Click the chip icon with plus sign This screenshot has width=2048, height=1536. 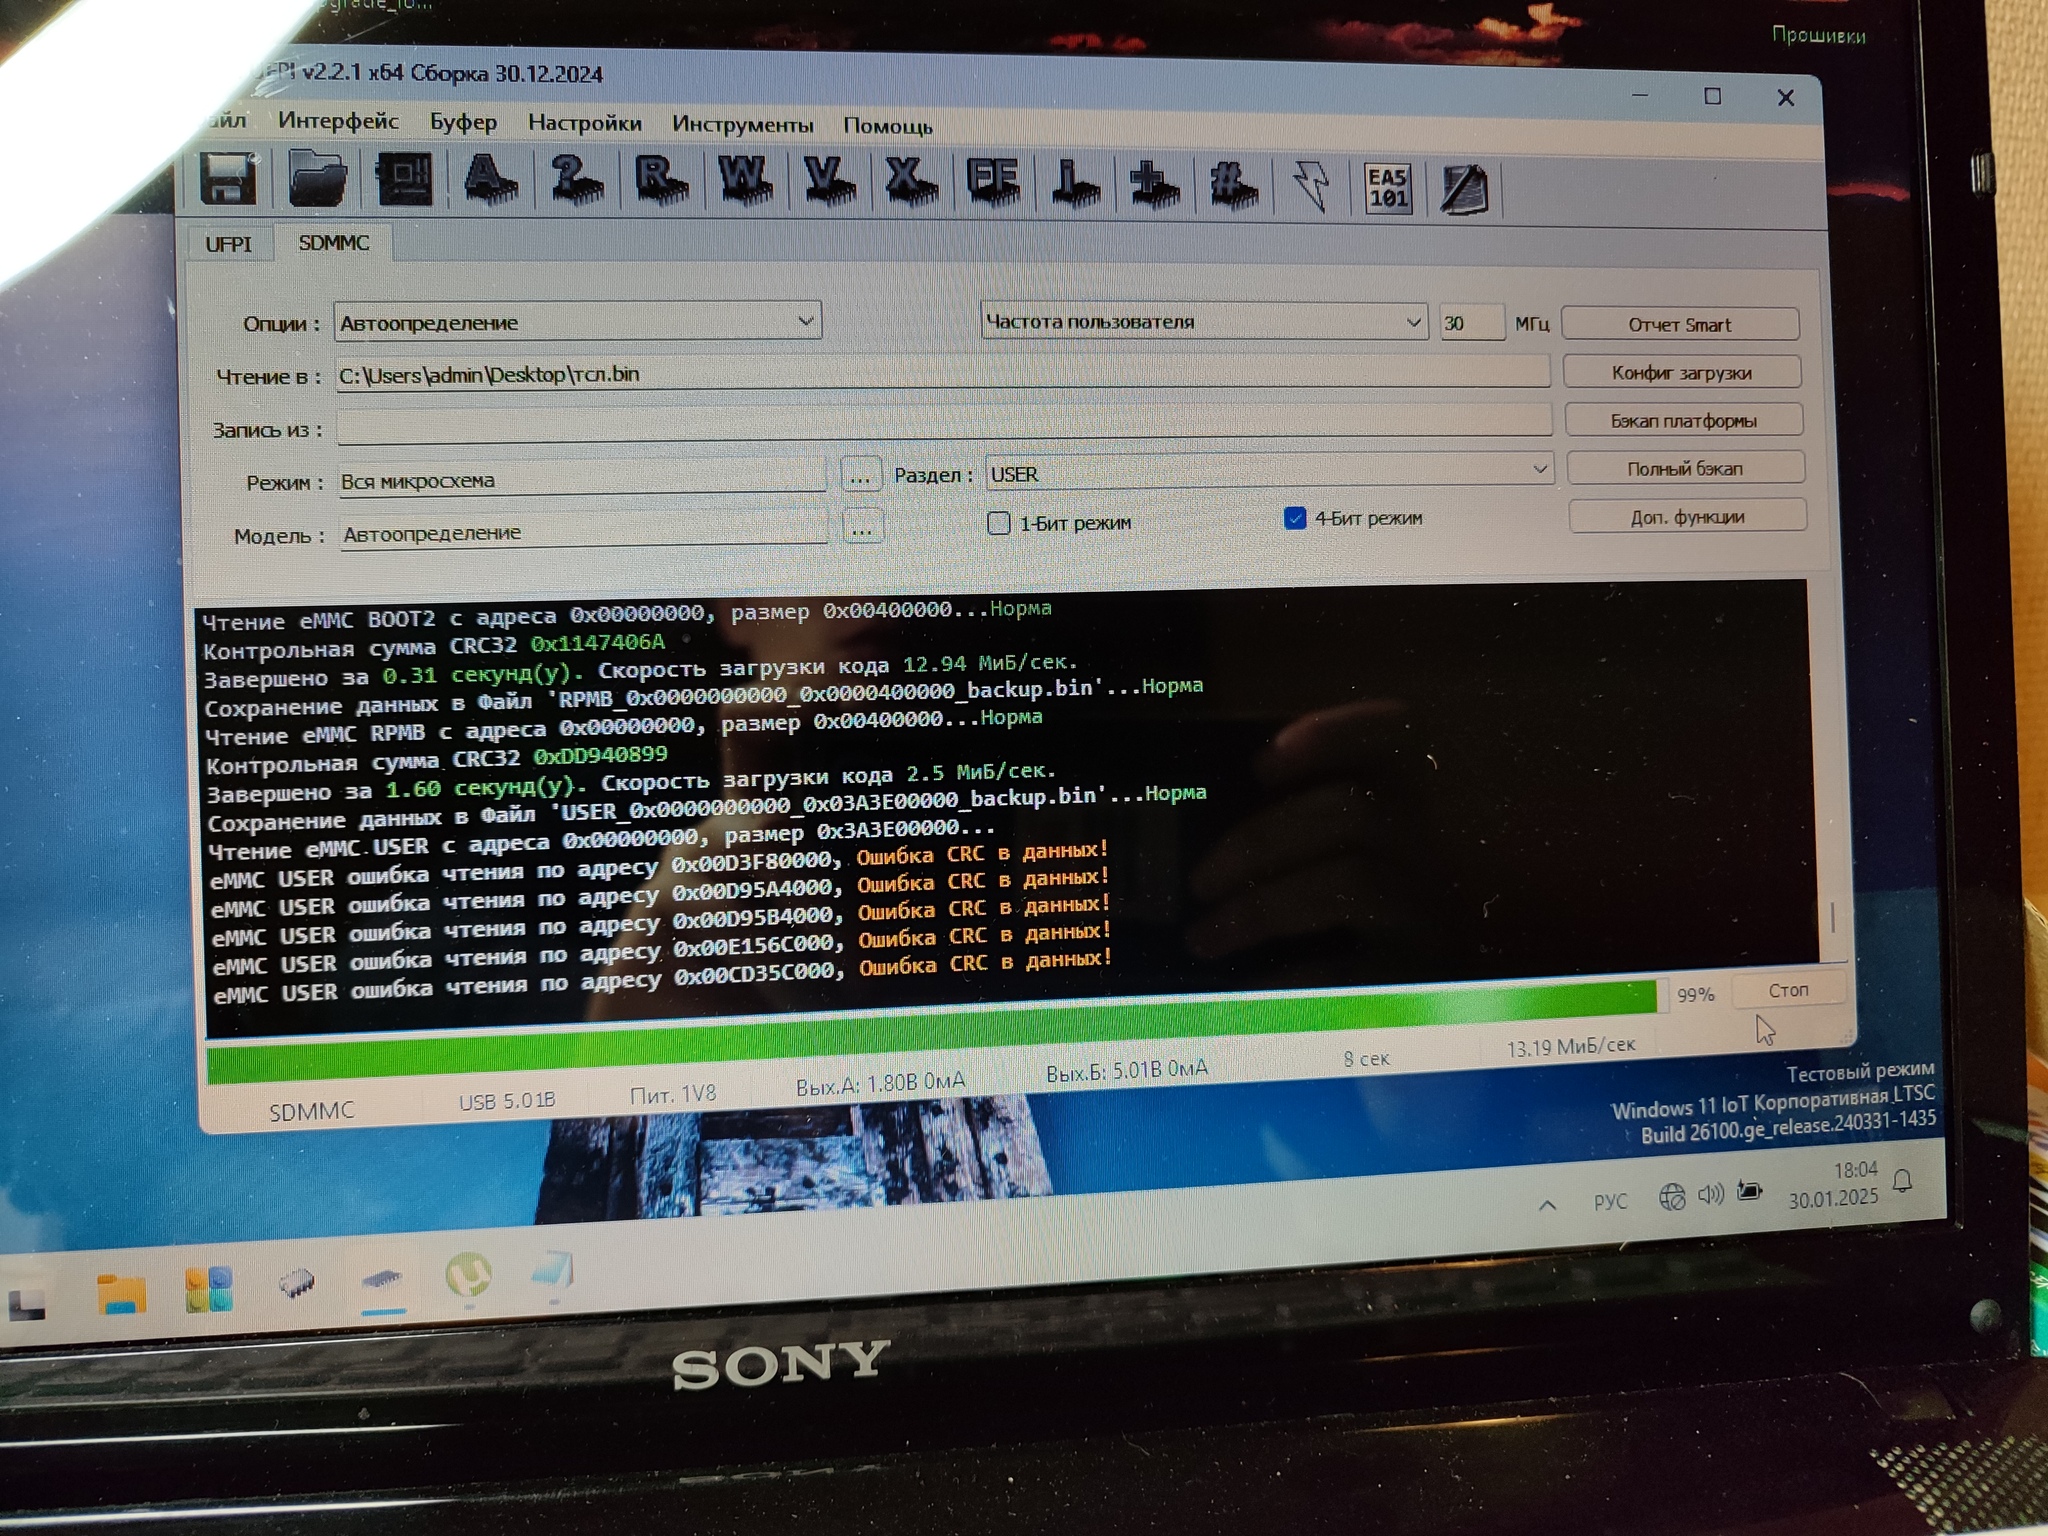1154,185
